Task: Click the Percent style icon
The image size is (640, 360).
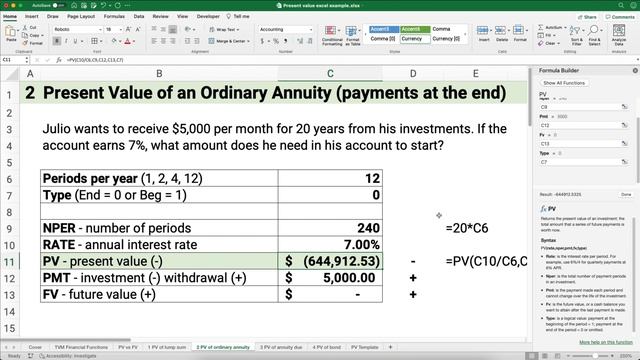Action: tap(276, 41)
